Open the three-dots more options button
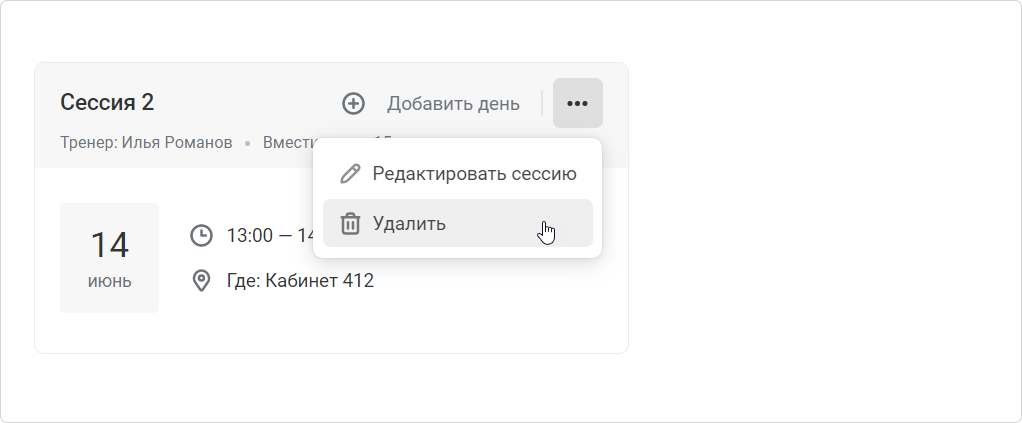The height and width of the screenshot is (423, 1022). coord(577,103)
